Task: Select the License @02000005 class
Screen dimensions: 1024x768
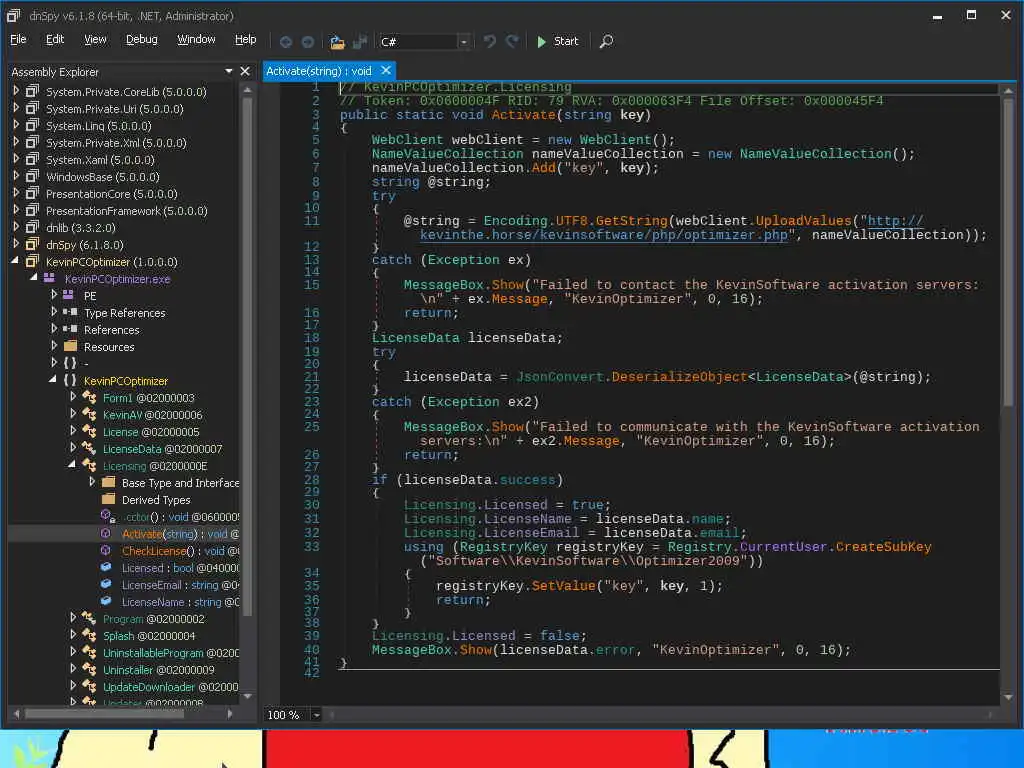Action: pos(151,432)
